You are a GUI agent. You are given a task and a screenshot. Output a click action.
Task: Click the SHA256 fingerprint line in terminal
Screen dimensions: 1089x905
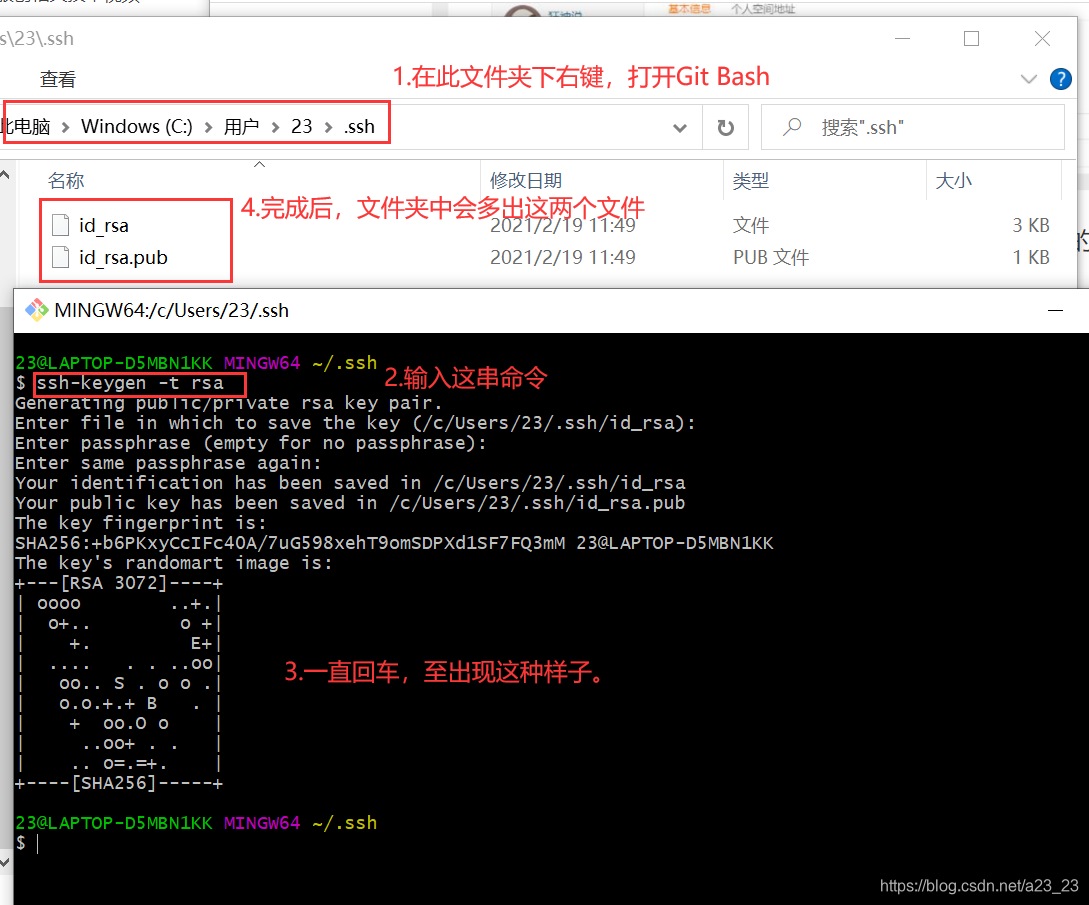pos(394,543)
